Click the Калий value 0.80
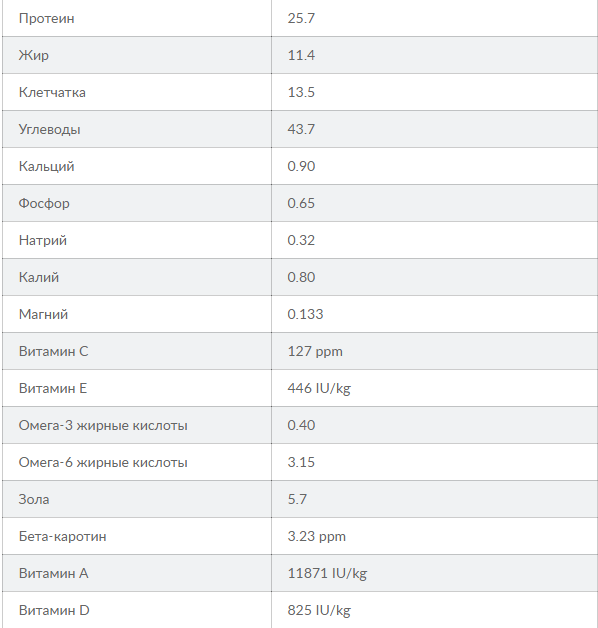 [301, 277]
